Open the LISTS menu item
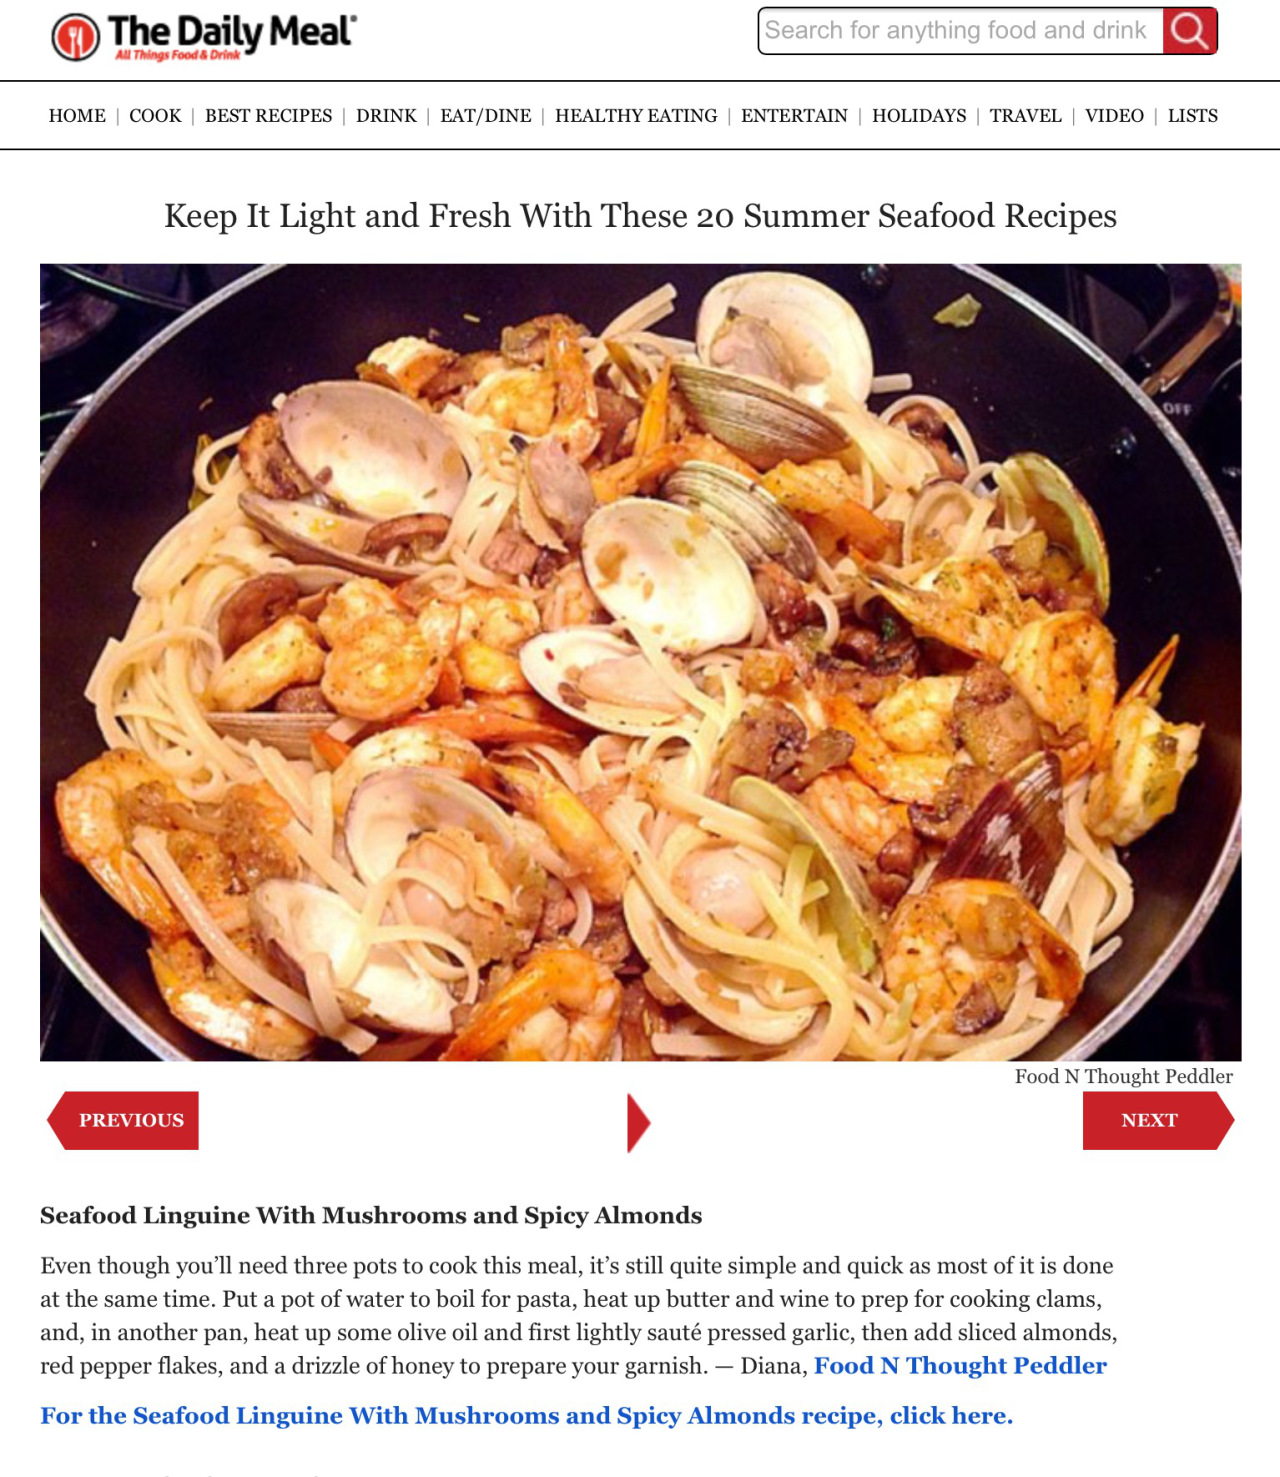The height and width of the screenshot is (1477, 1280). coord(1192,116)
